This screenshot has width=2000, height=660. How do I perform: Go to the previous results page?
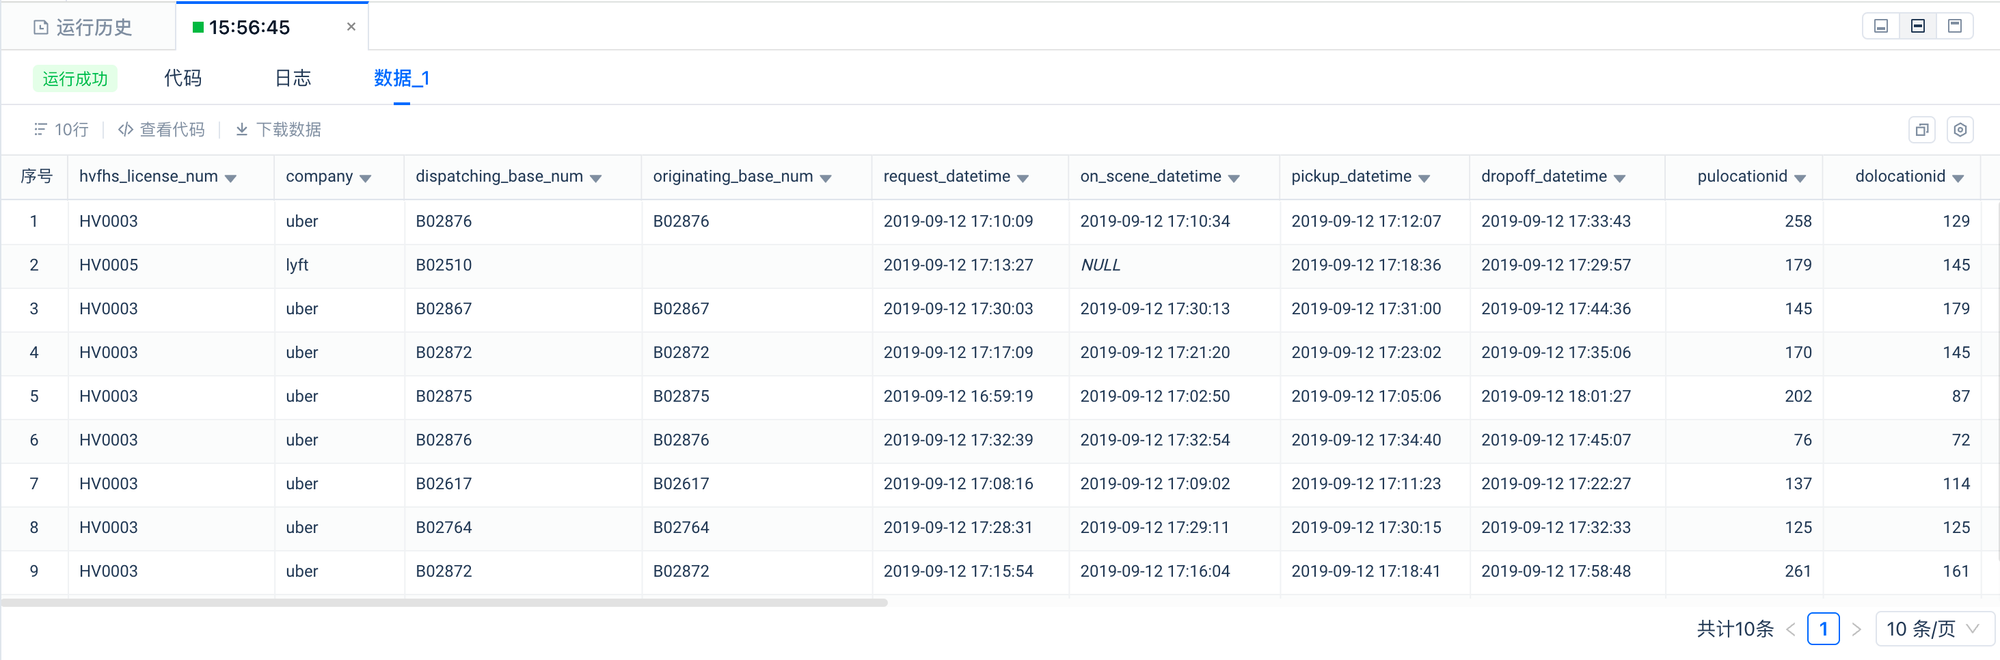(1790, 629)
